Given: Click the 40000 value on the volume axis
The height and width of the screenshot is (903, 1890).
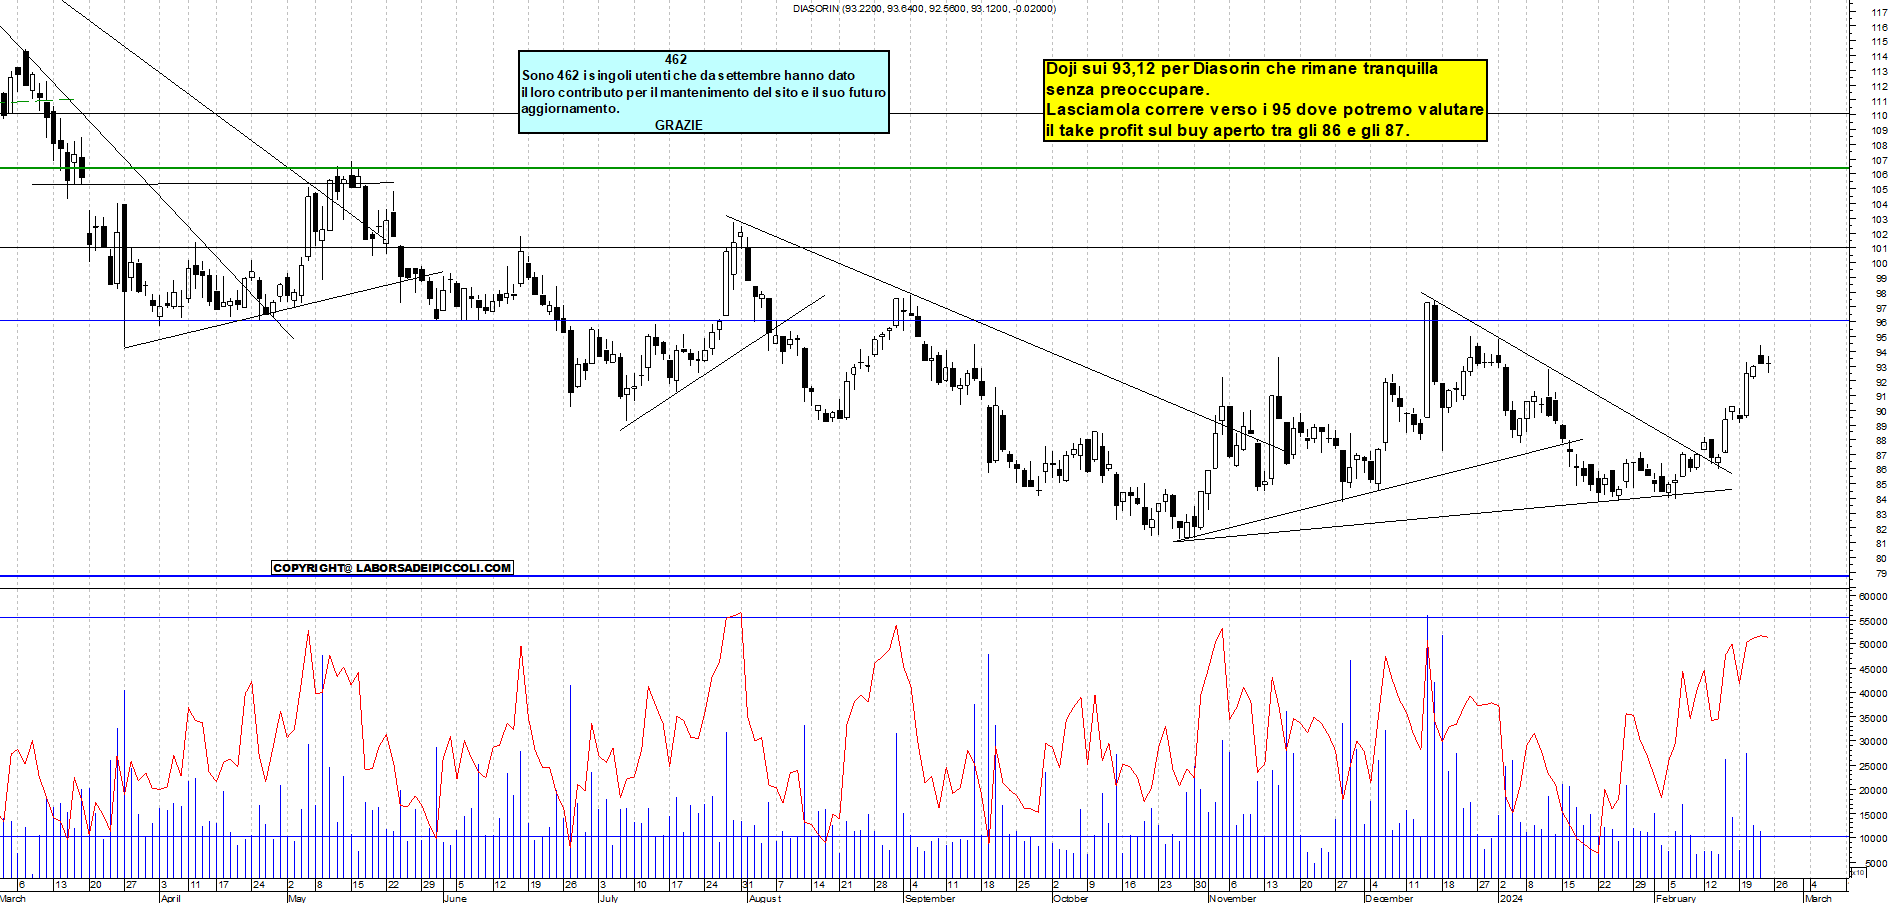Looking at the screenshot, I should [x=1873, y=694].
